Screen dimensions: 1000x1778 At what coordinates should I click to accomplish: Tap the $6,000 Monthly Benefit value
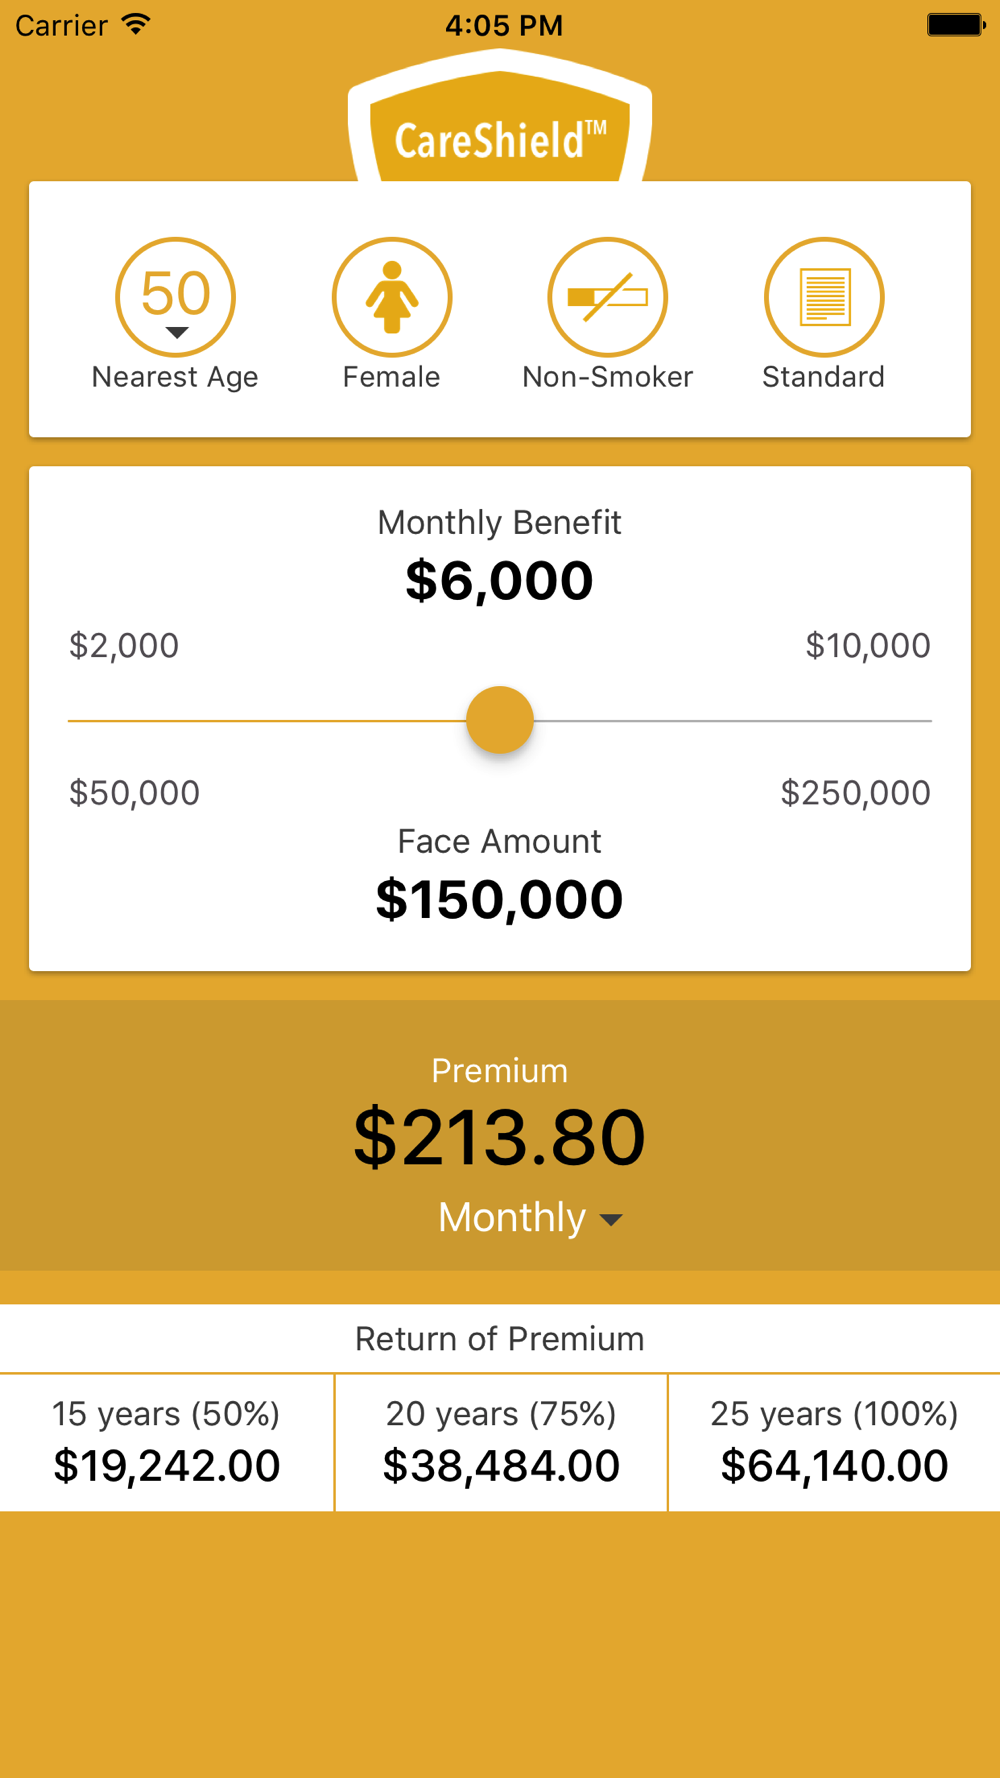click(x=500, y=581)
